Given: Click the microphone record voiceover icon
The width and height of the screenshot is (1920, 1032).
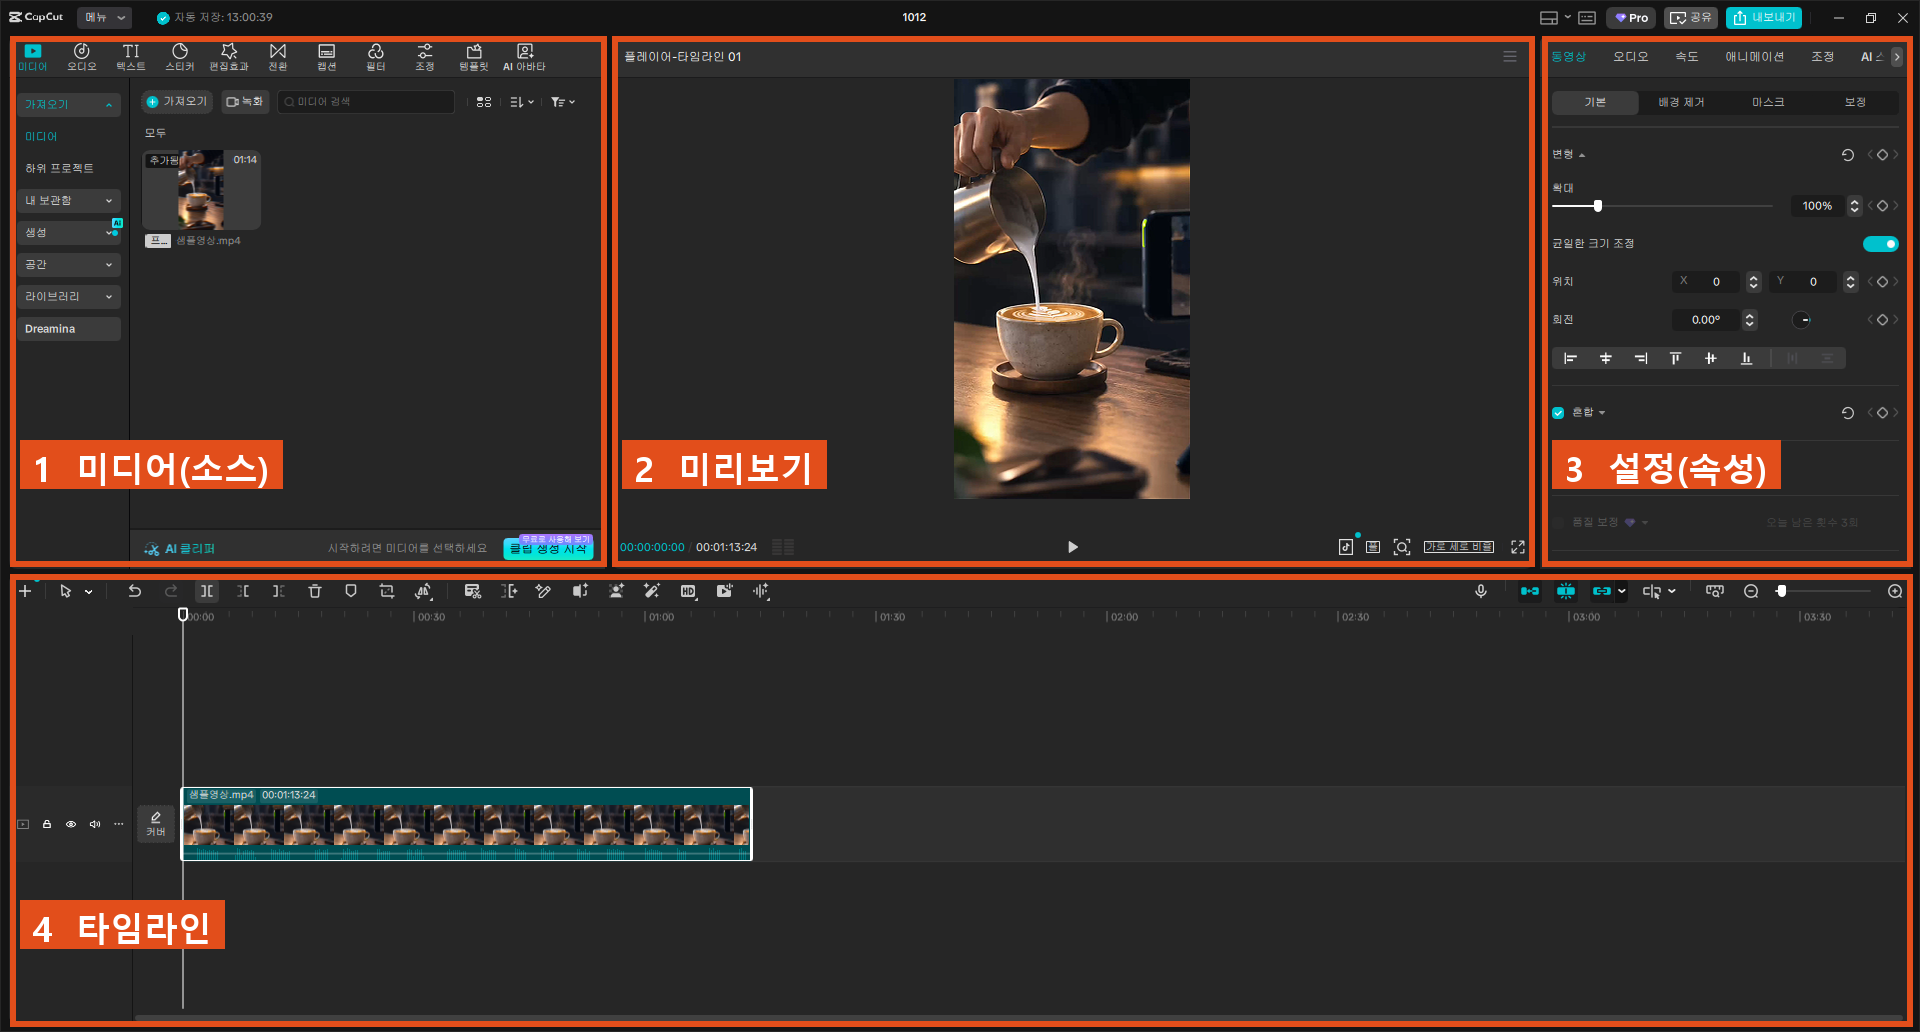Looking at the screenshot, I should click(x=1481, y=591).
